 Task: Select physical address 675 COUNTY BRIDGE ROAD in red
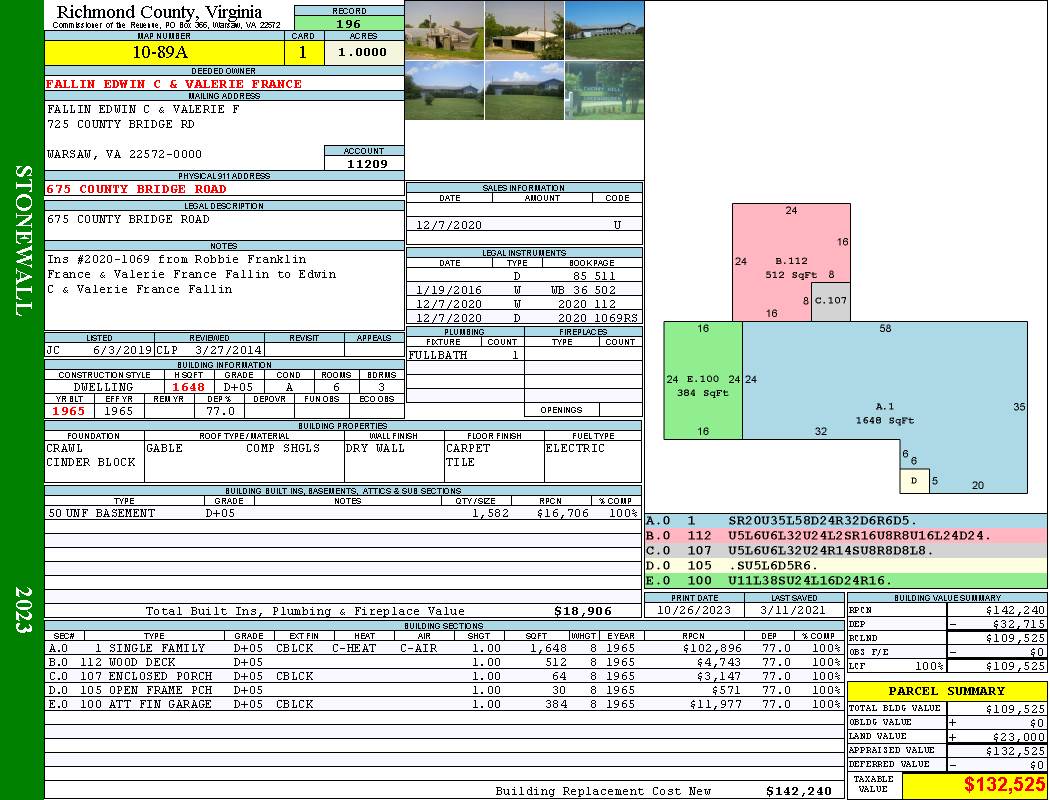point(136,189)
